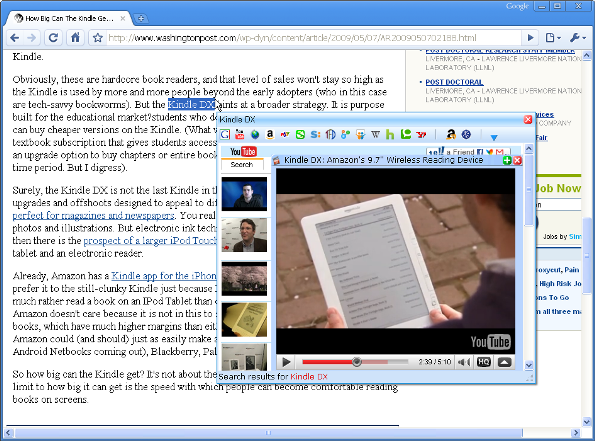The height and width of the screenshot is (441, 595).
Task: Open the 'perfect for magazines and newspapers' link
Action: (93, 215)
